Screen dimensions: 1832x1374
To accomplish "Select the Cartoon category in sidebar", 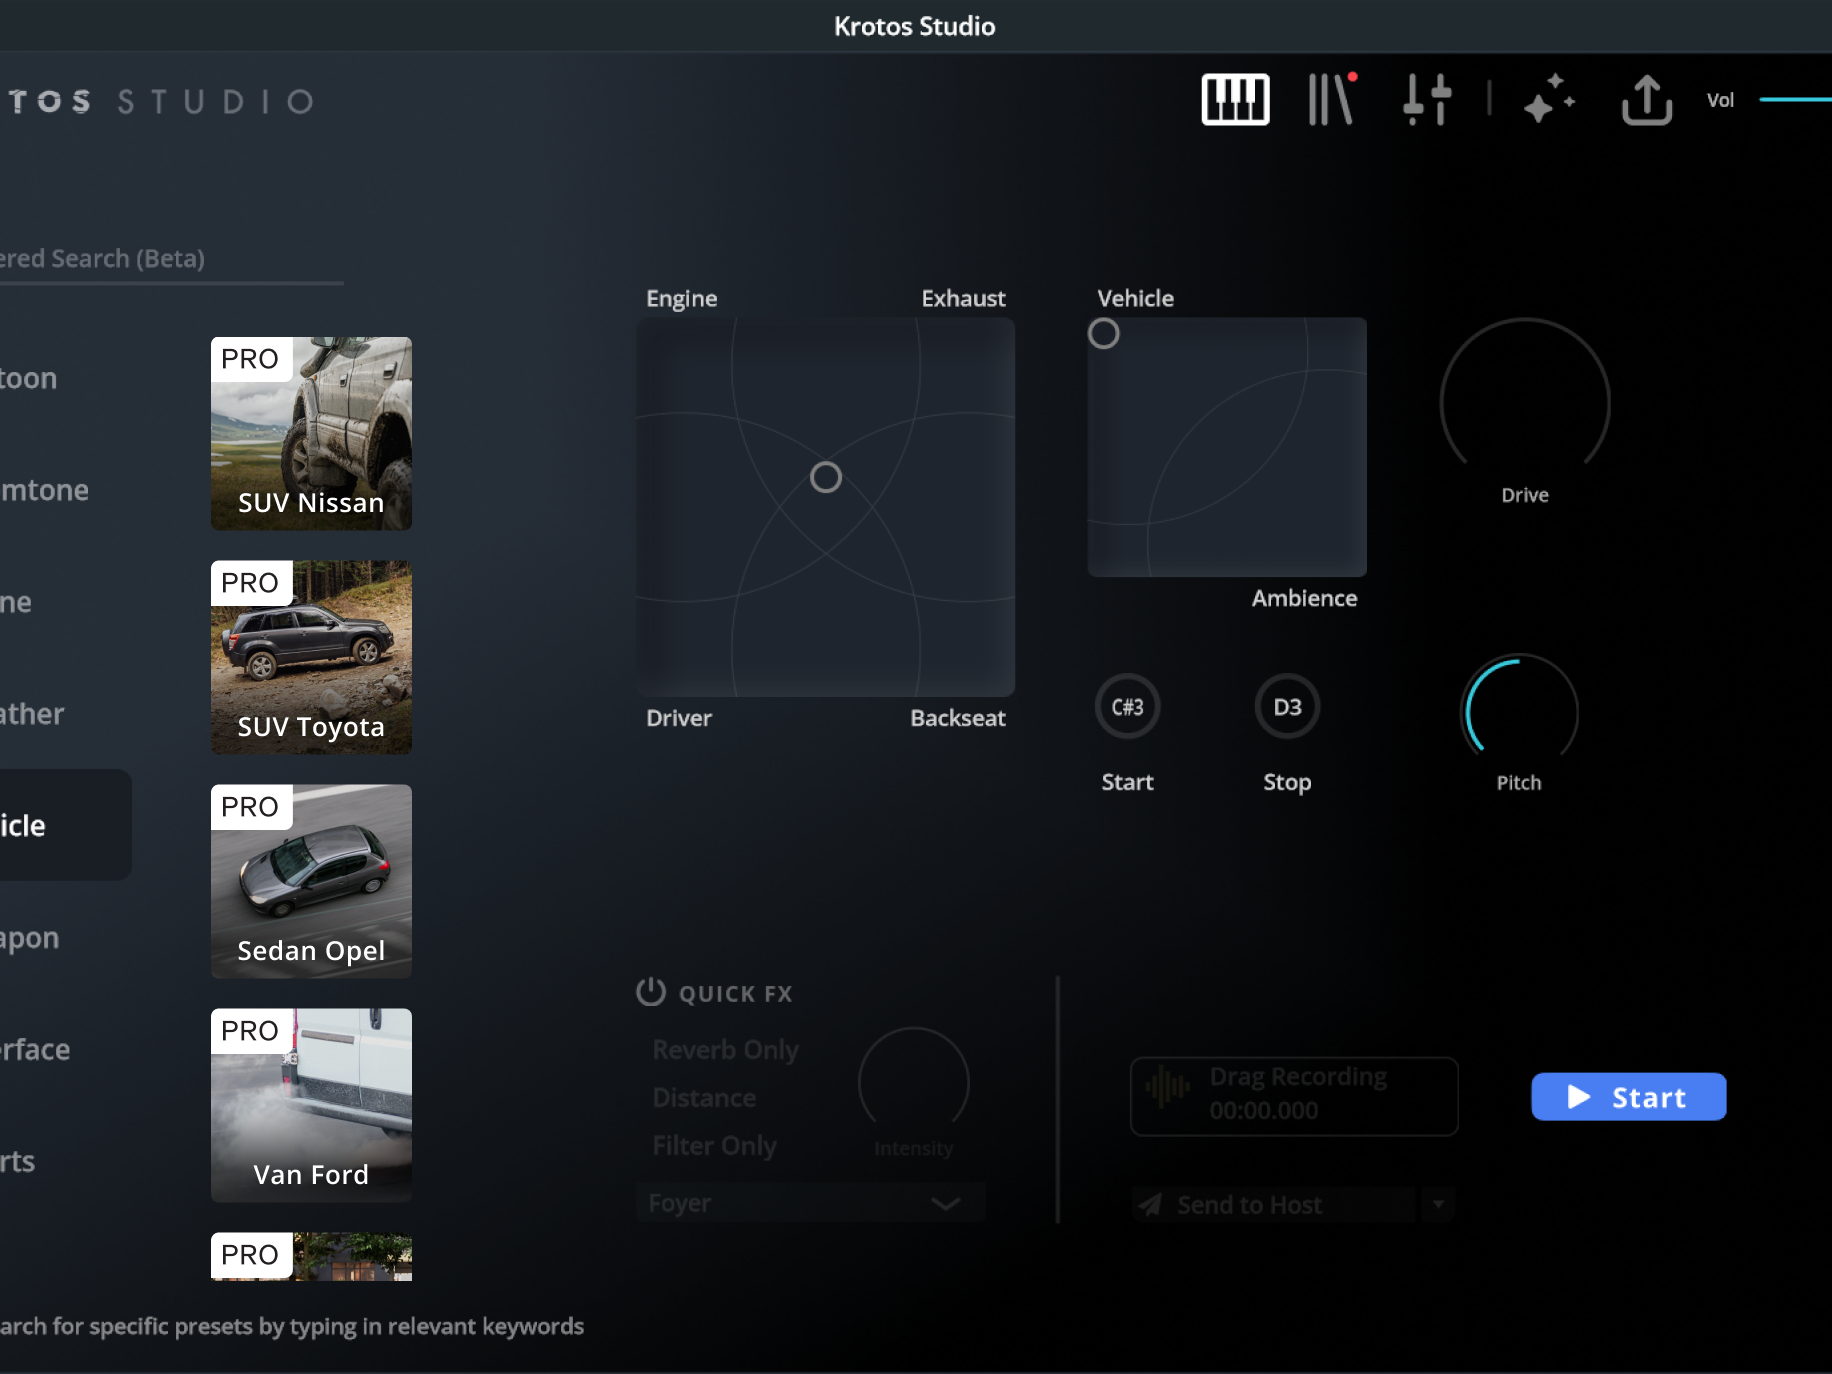I will [29, 378].
